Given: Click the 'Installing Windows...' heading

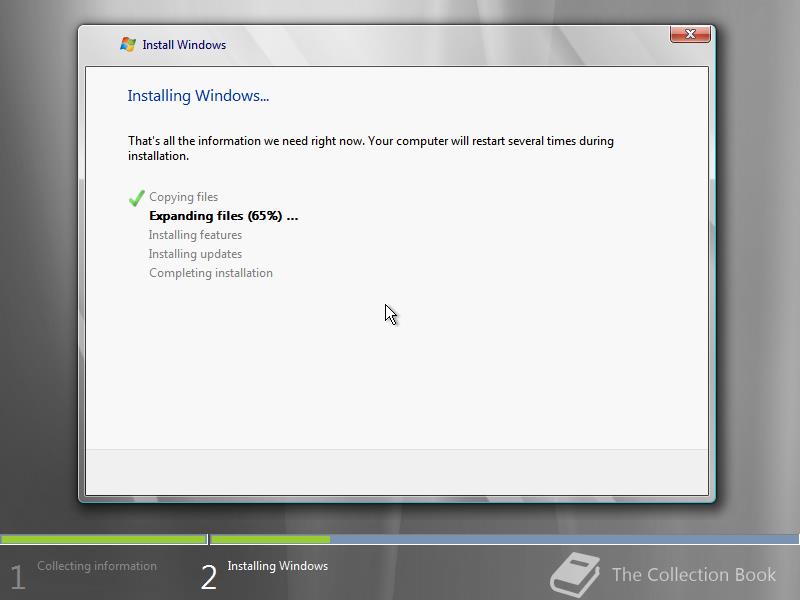Looking at the screenshot, I should point(198,96).
